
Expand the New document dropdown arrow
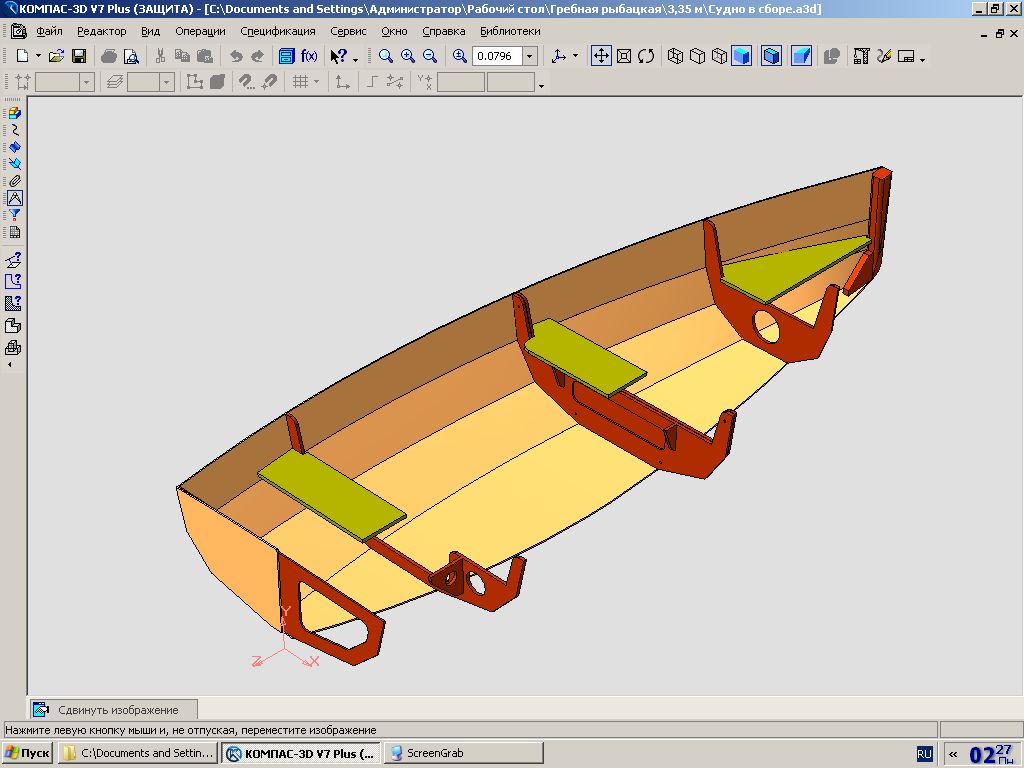[x=38, y=58]
